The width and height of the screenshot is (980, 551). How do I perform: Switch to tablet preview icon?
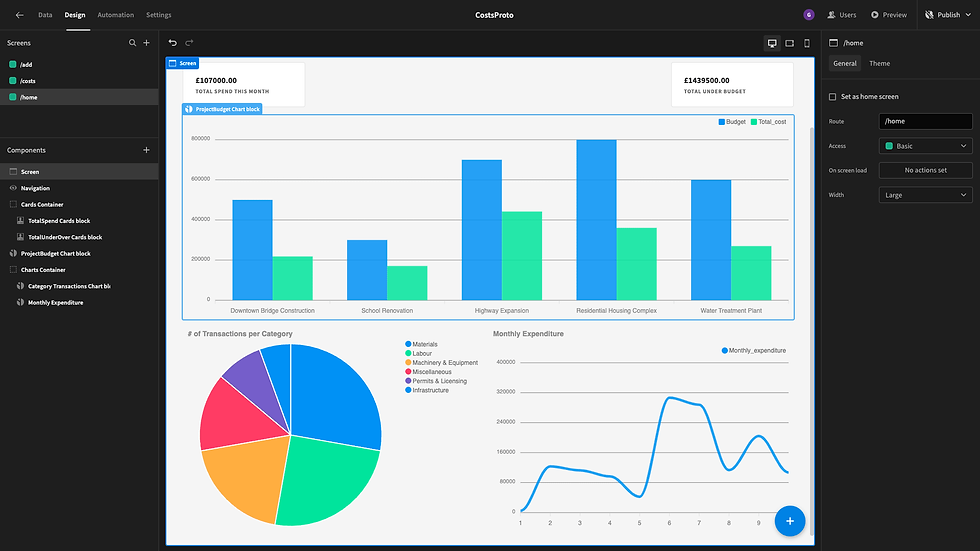[789, 43]
